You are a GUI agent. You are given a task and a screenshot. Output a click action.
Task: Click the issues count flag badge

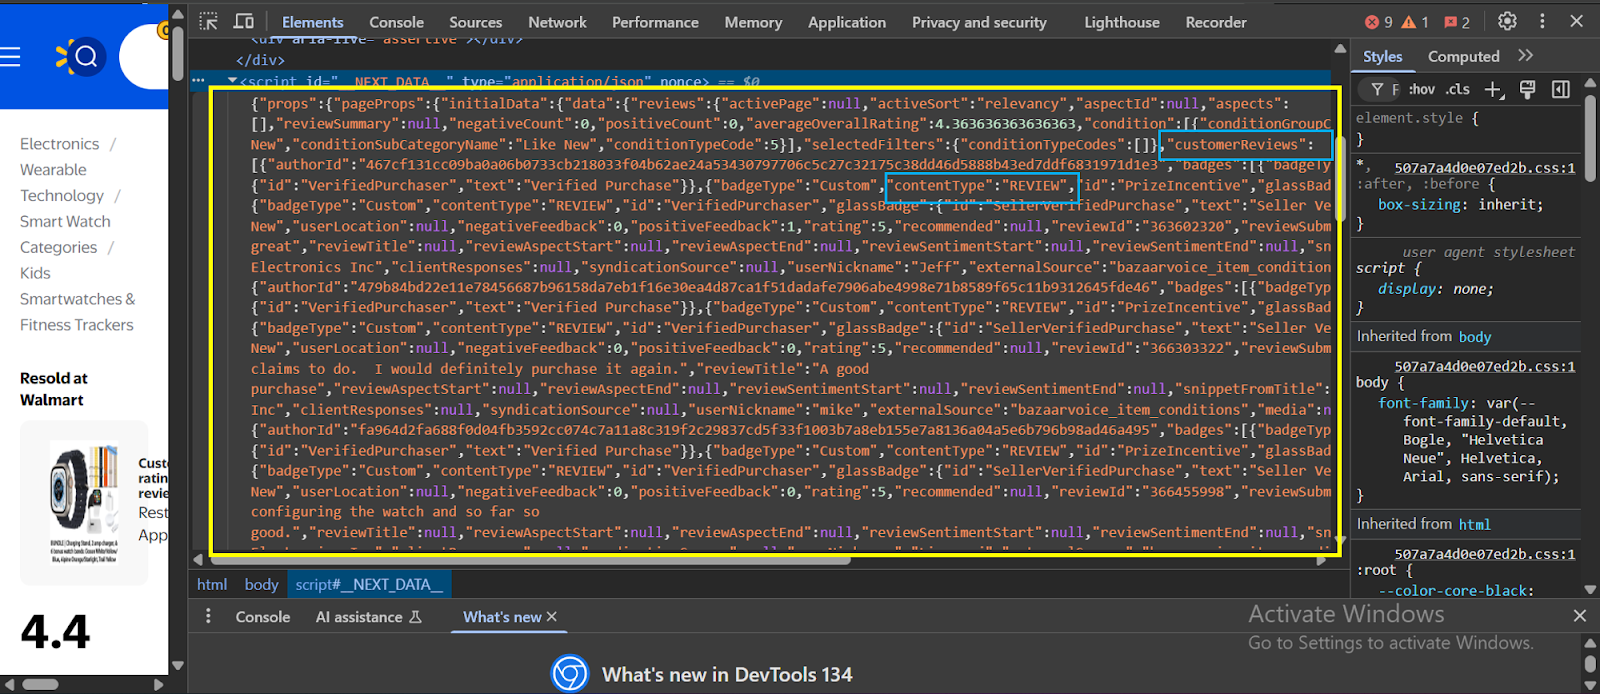pos(1457,22)
